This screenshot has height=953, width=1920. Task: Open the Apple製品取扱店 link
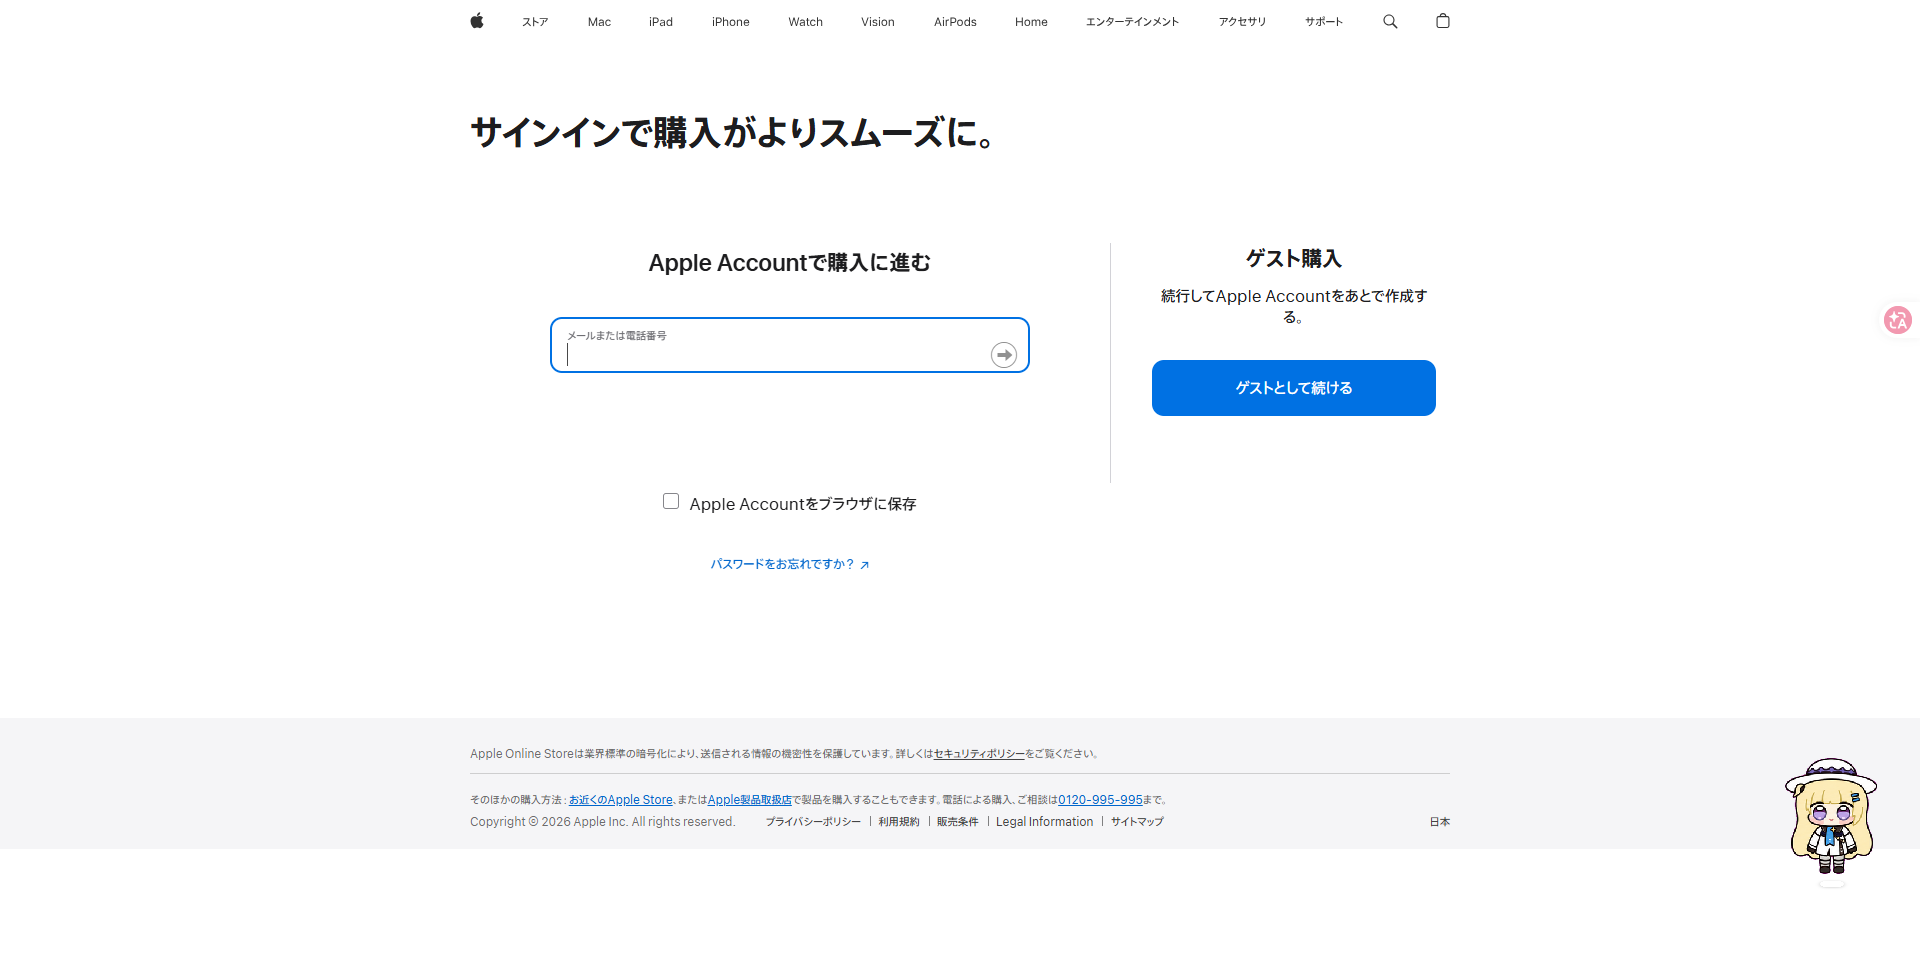pos(750,800)
